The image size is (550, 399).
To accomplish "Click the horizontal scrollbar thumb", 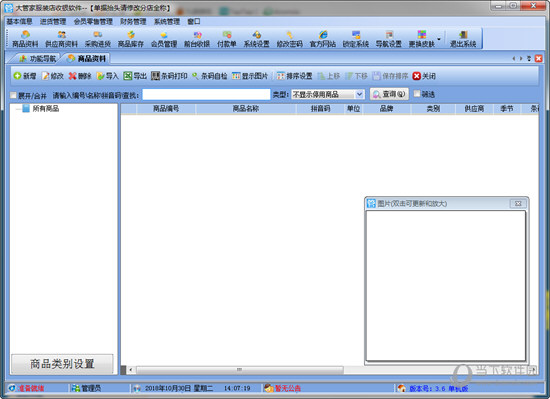I will click(x=240, y=370).
